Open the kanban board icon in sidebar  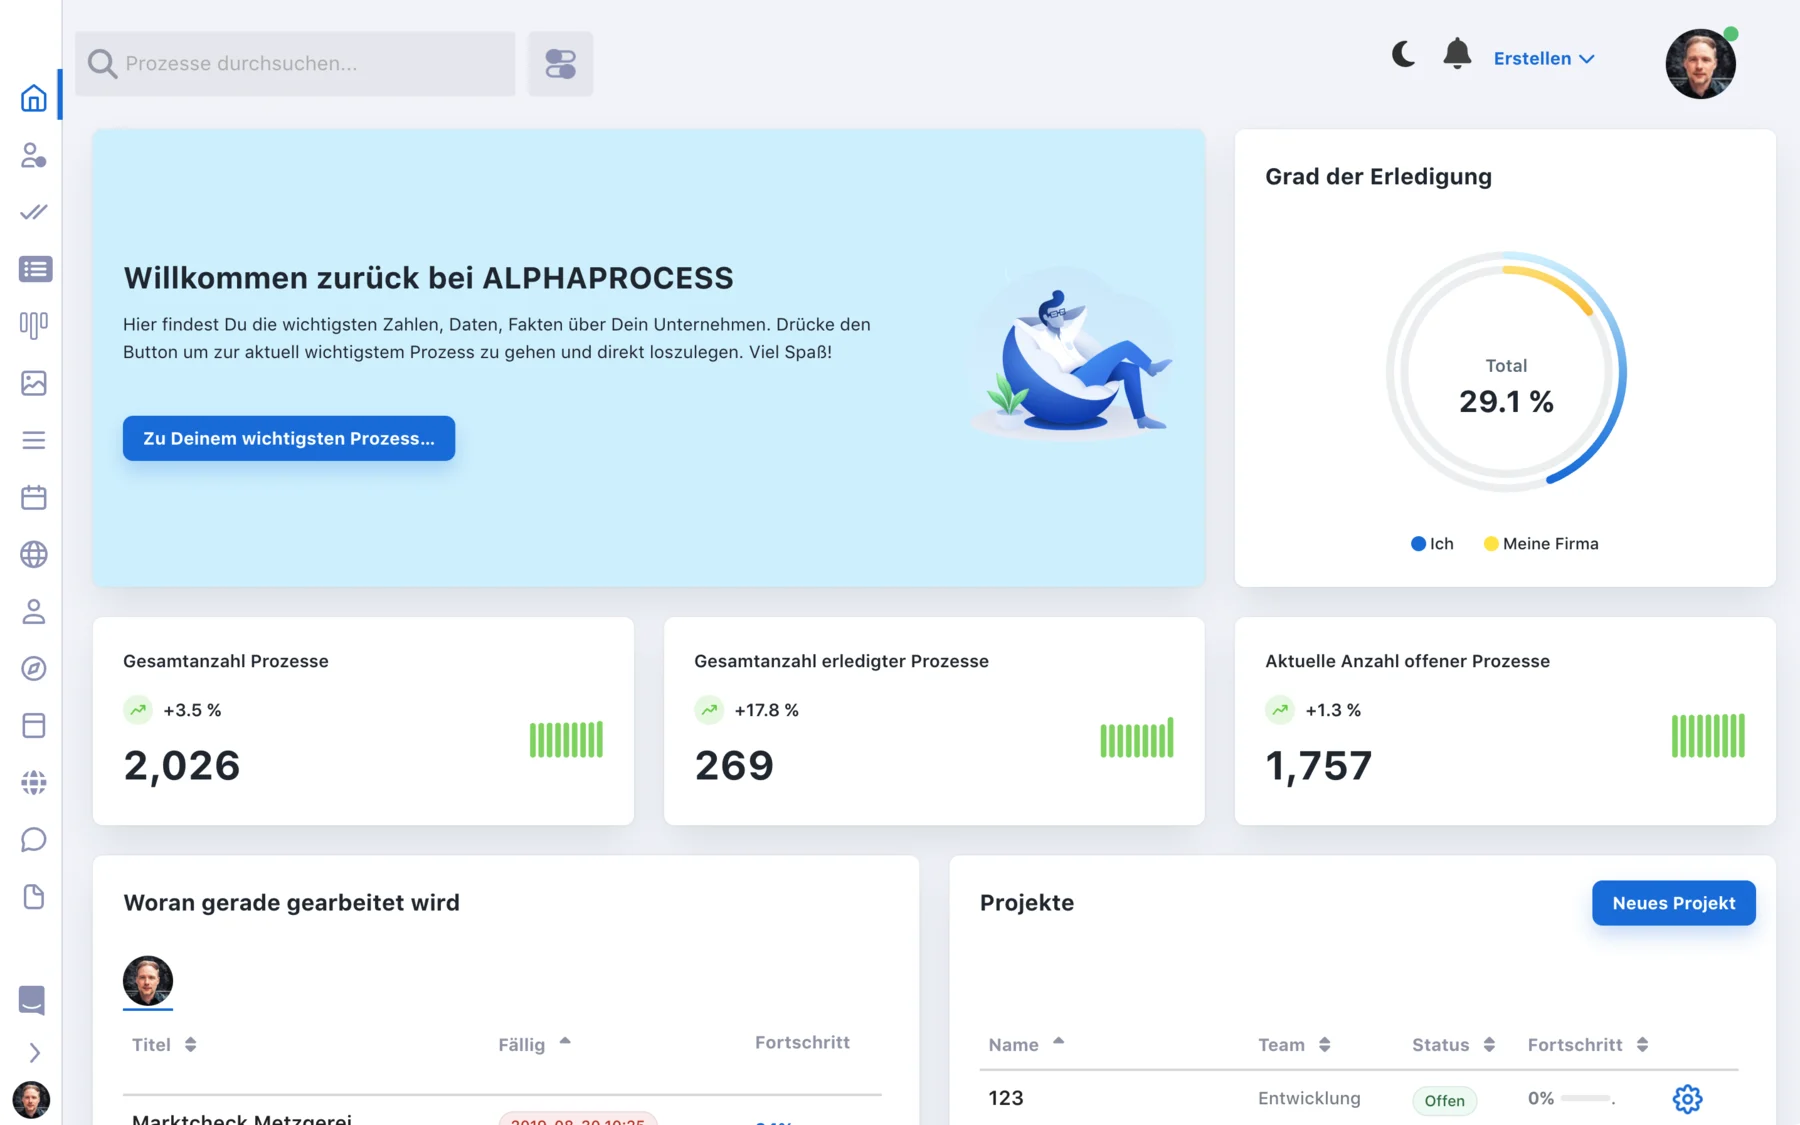point(33,325)
